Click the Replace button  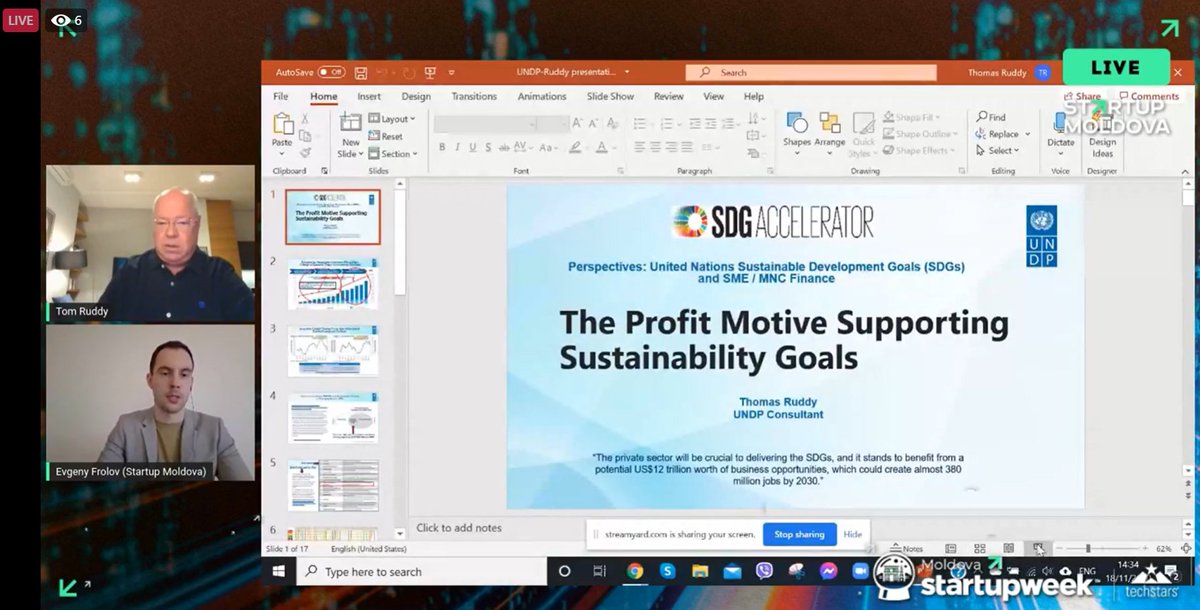[998, 134]
